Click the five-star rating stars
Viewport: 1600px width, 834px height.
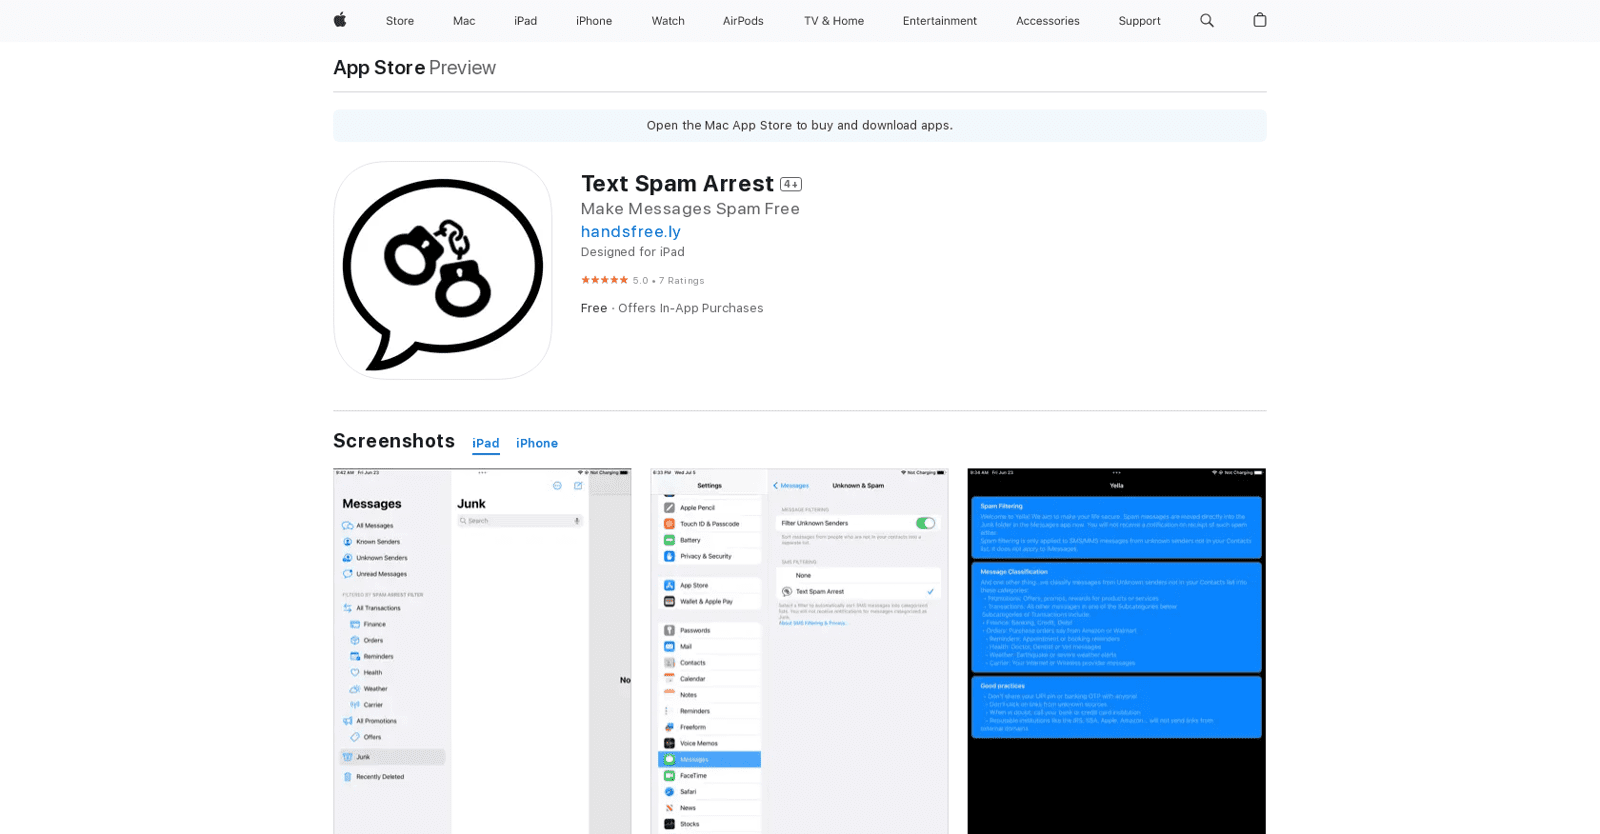tap(604, 280)
